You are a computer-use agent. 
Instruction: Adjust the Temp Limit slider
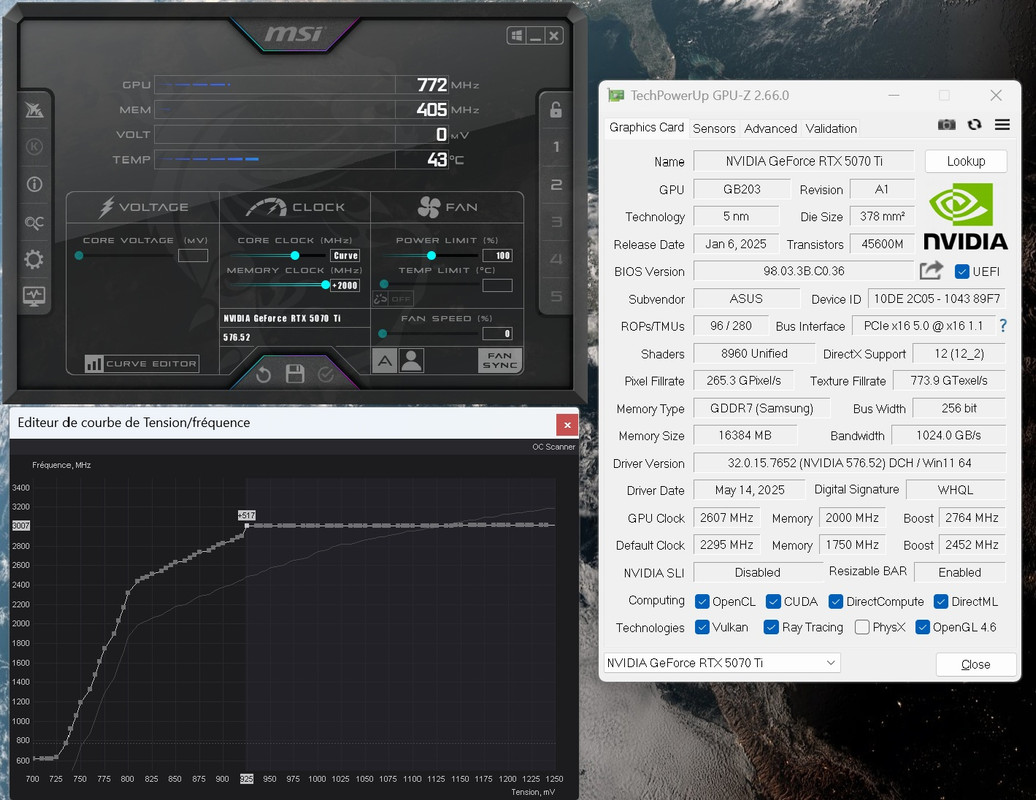(x=429, y=284)
